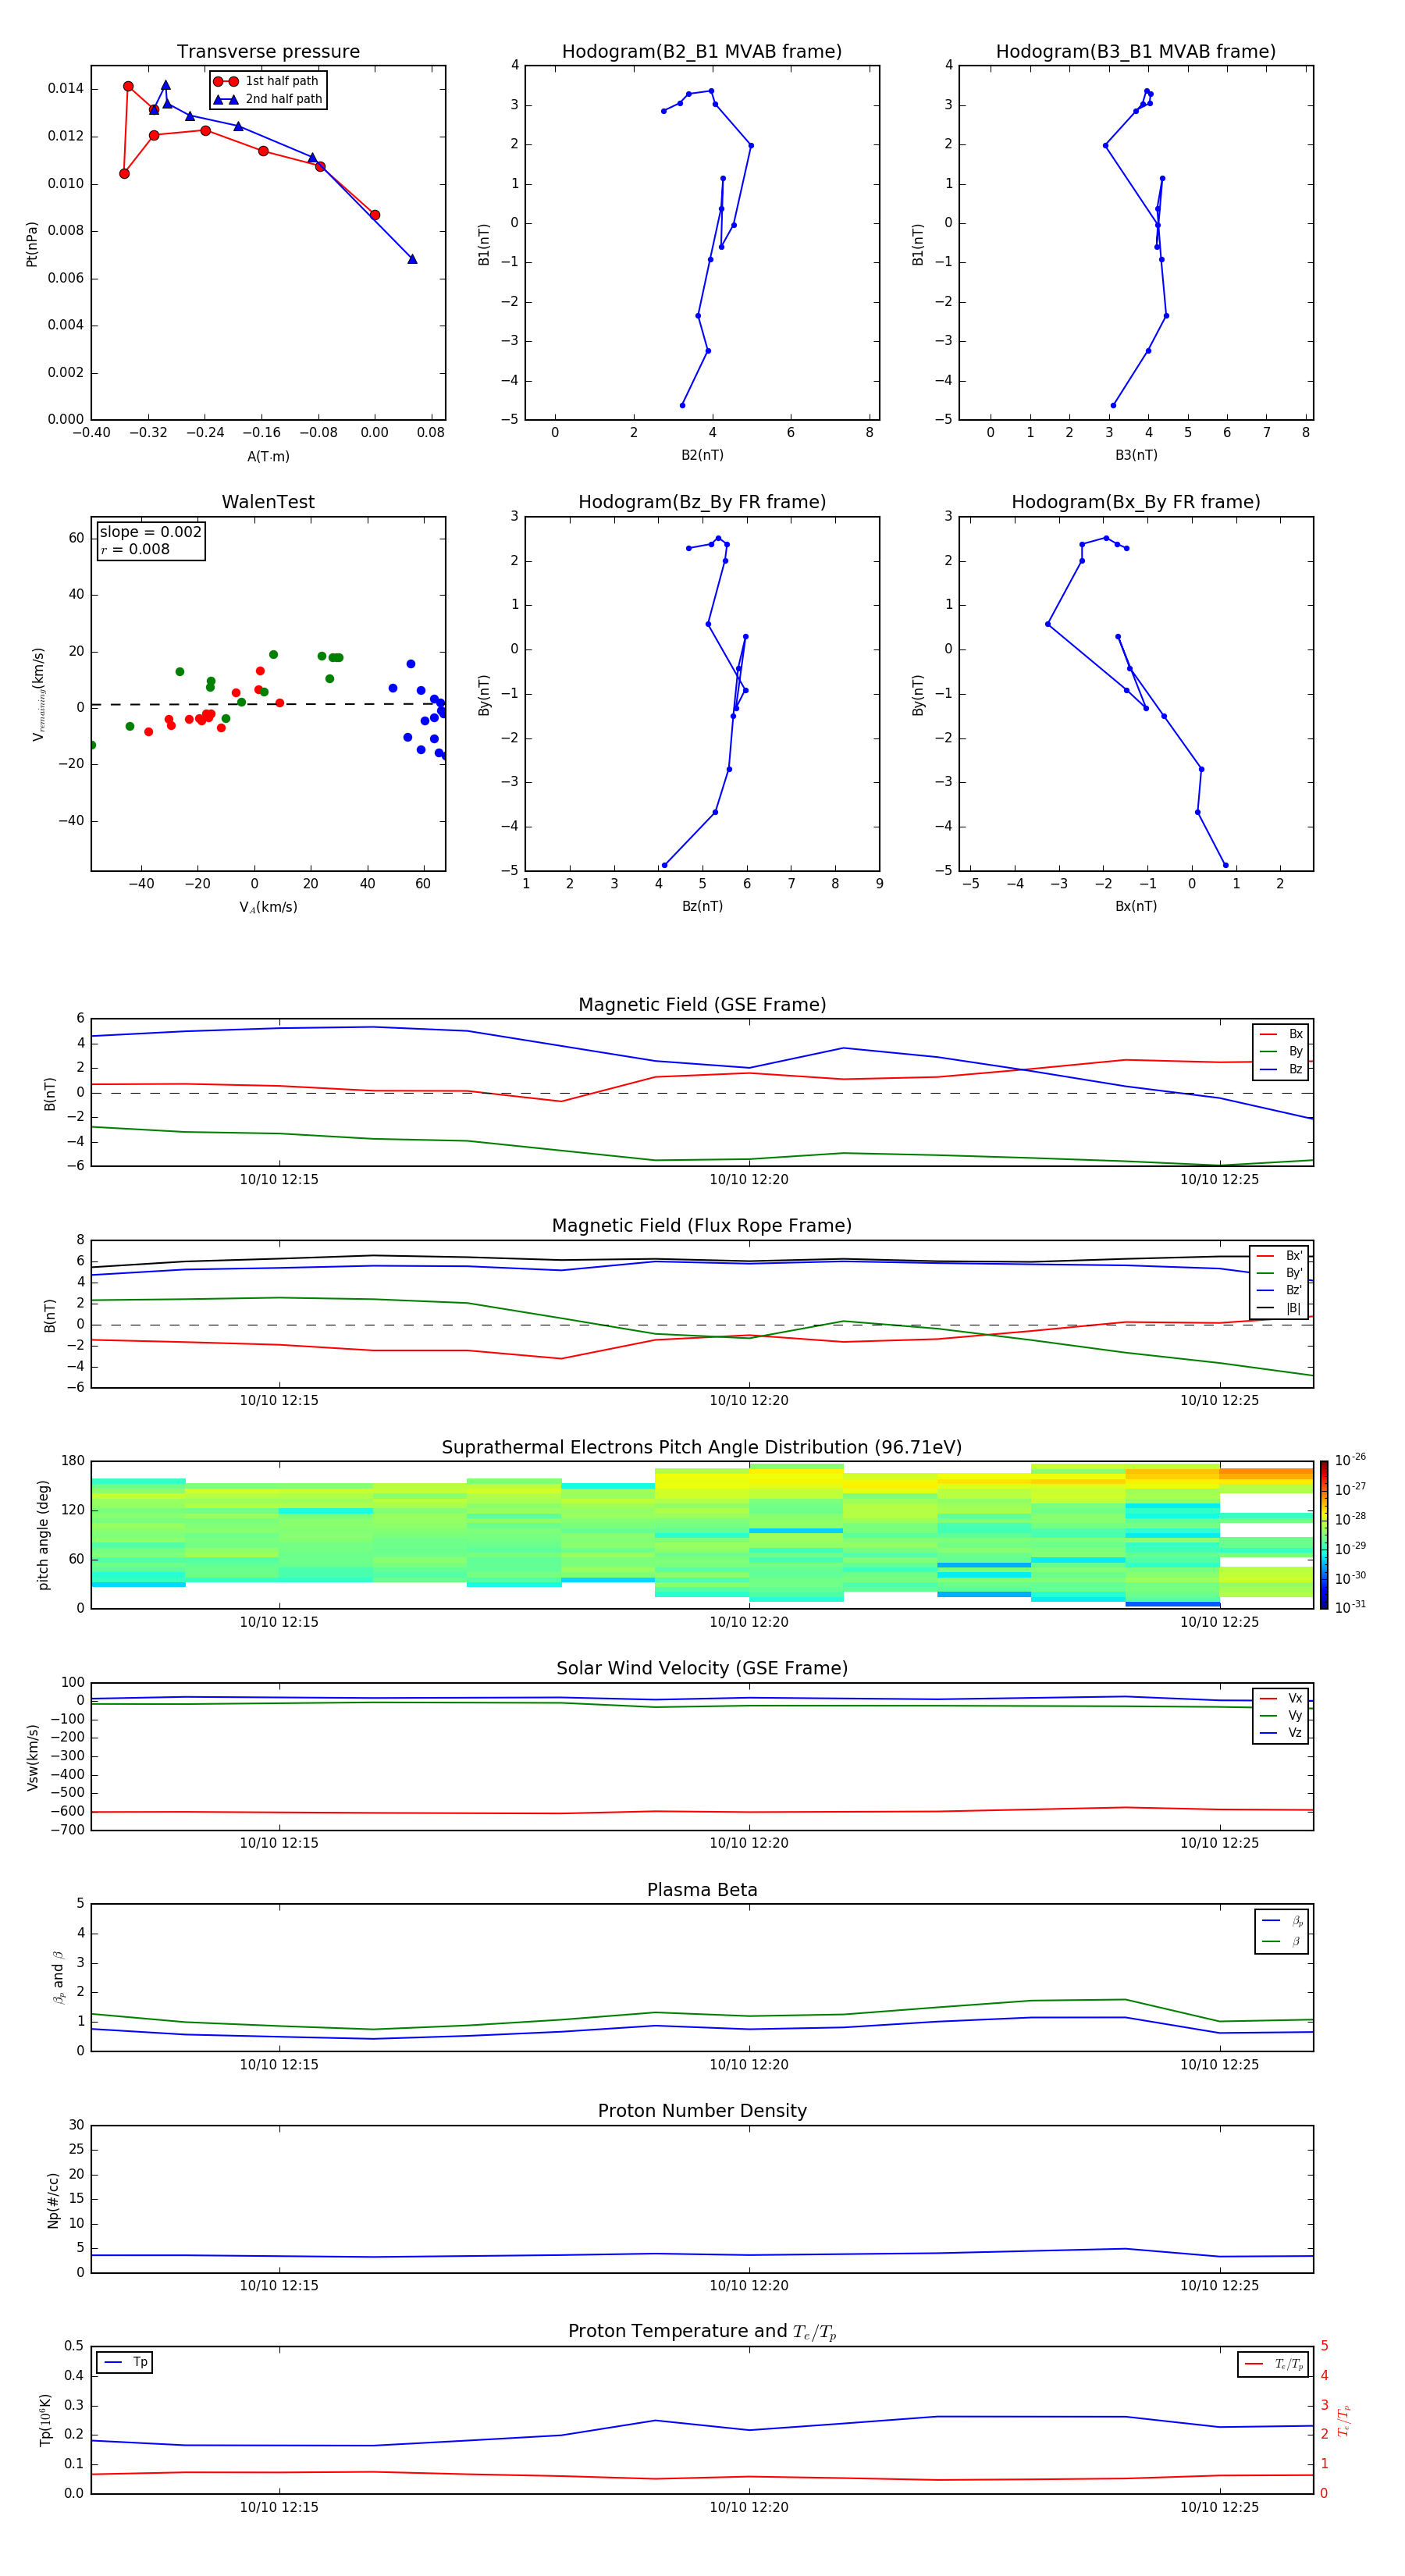Click the '10^-31' colorbar tick label
Image resolution: width=1405 pixels, height=2576 pixels.
[x=1350, y=1607]
